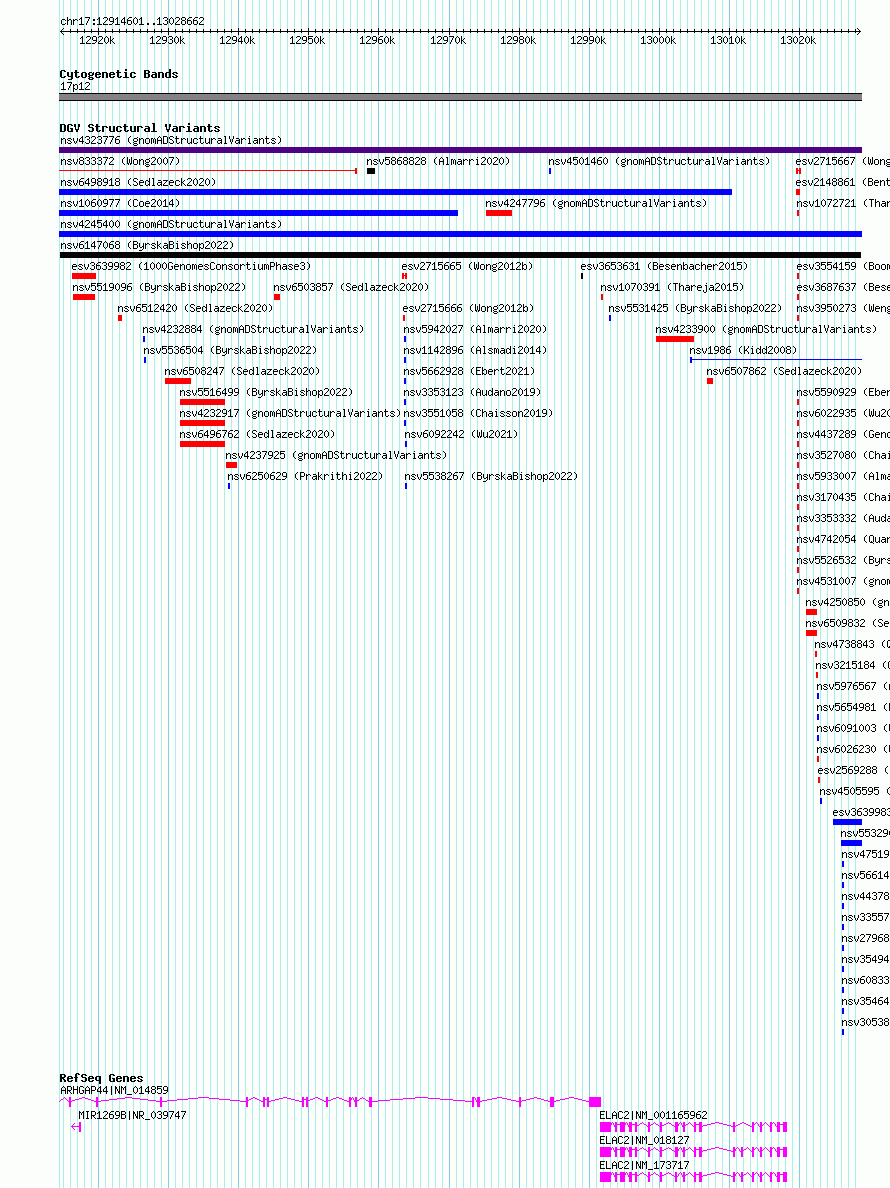Select the red nsv4247796 variant bar
The width and height of the screenshot is (890, 1188).
tap(499, 214)
